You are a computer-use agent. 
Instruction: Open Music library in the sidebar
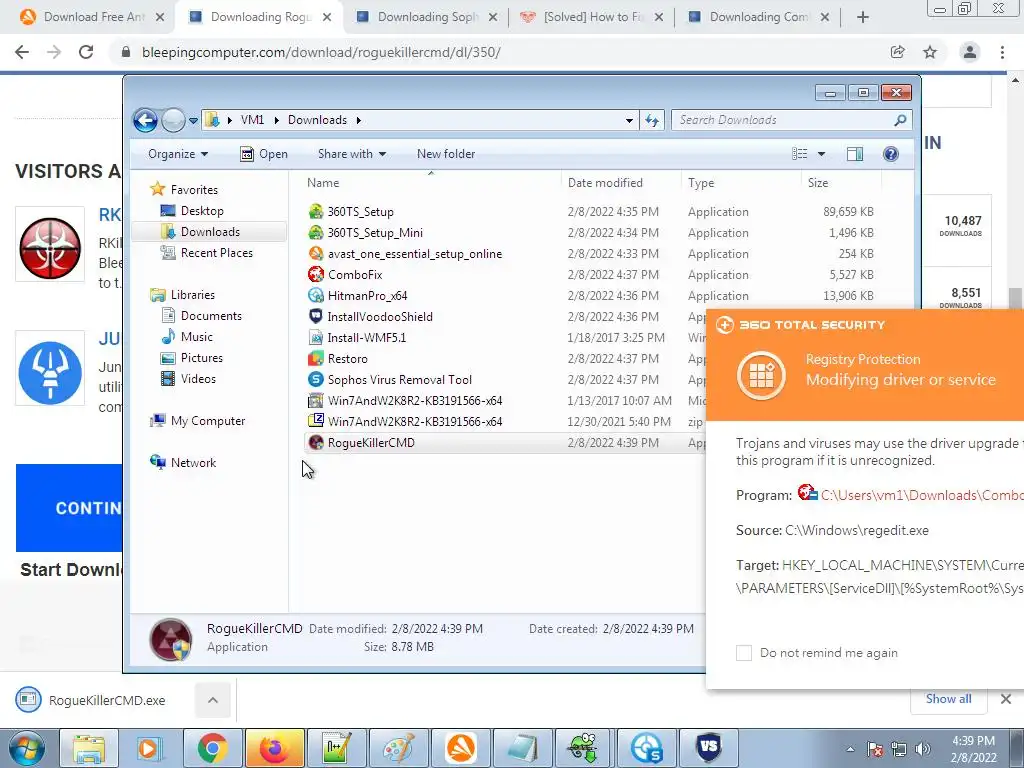coord(197,337)
